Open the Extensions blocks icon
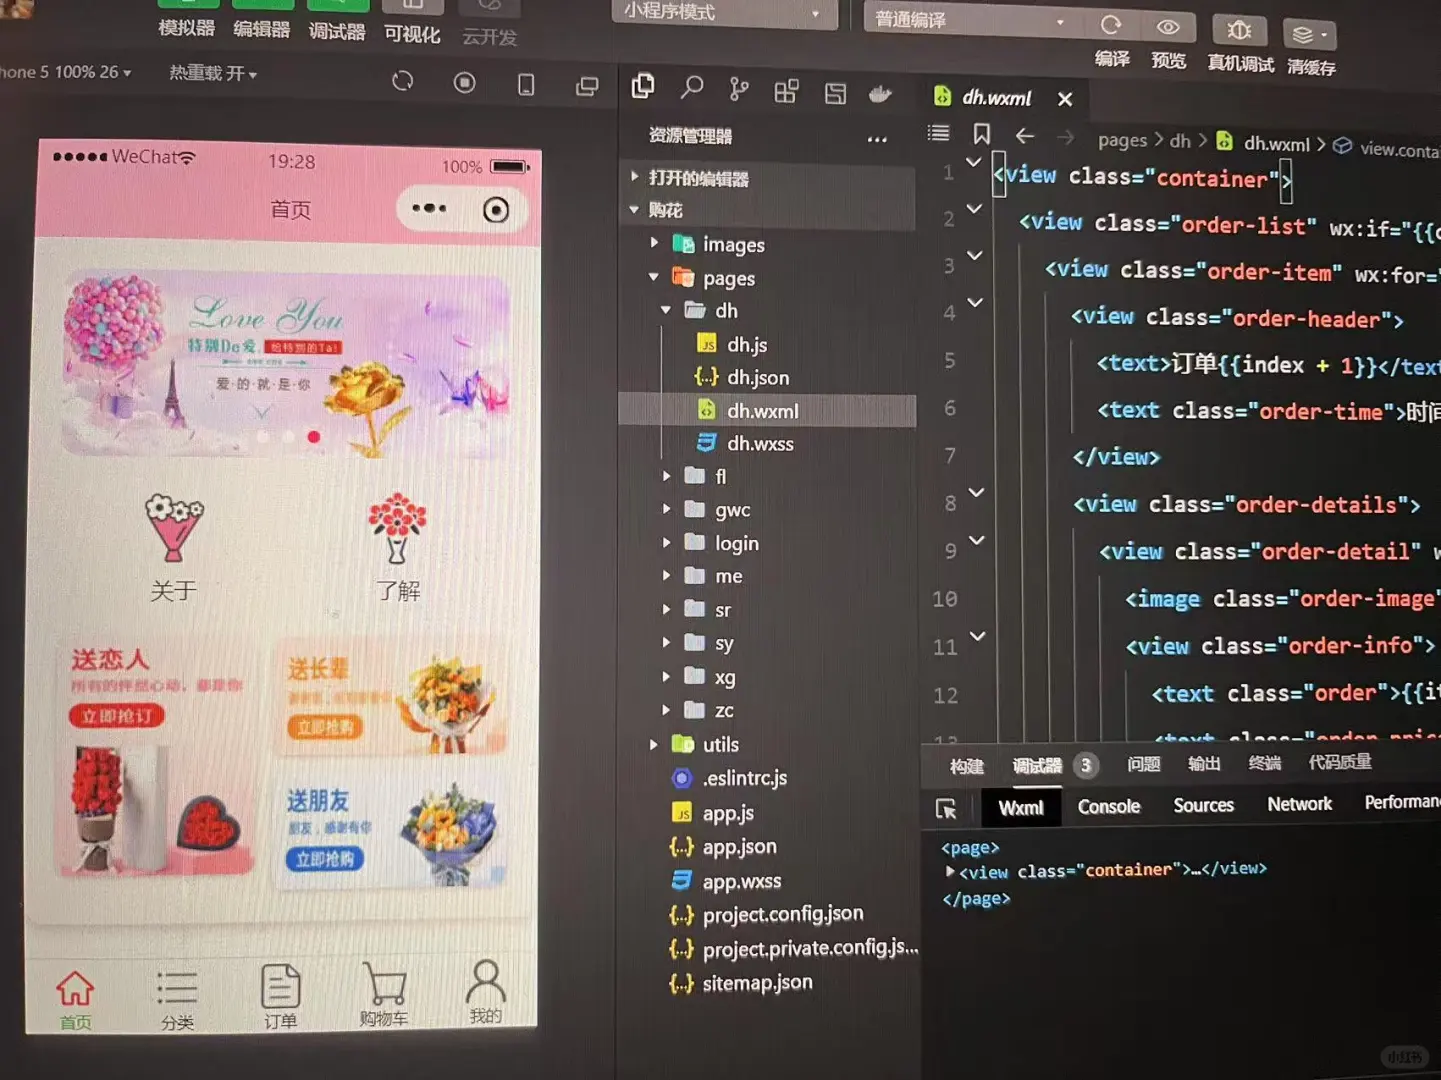1441x1080 pixels. [787, 92]
